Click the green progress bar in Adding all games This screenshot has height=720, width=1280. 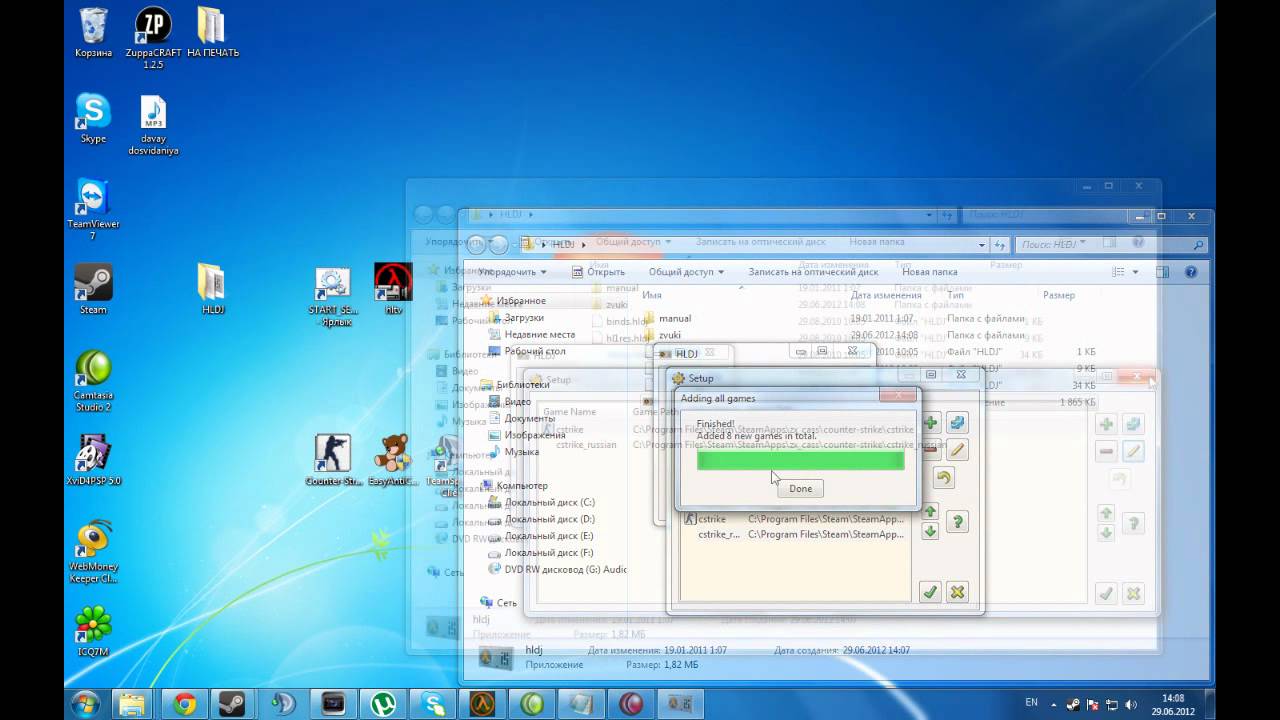800,460
